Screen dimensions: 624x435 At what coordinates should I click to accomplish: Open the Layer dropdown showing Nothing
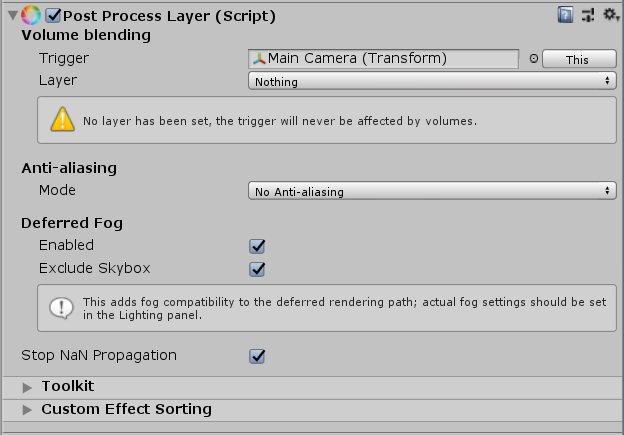[x=431, y=81]
